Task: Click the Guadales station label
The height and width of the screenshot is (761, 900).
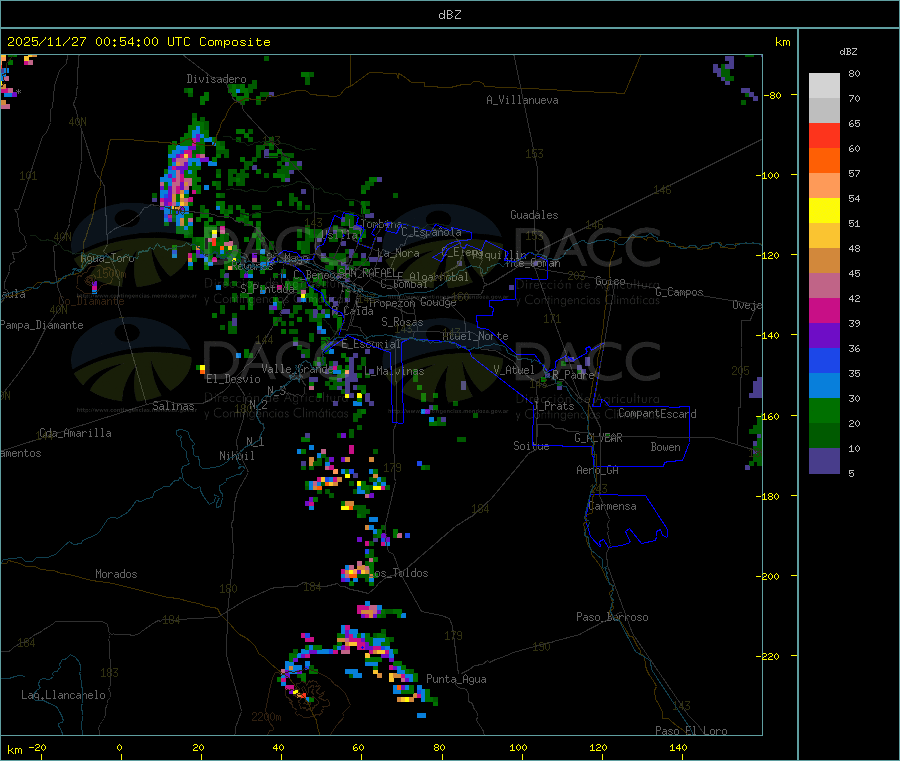Action: coord(534,215)
